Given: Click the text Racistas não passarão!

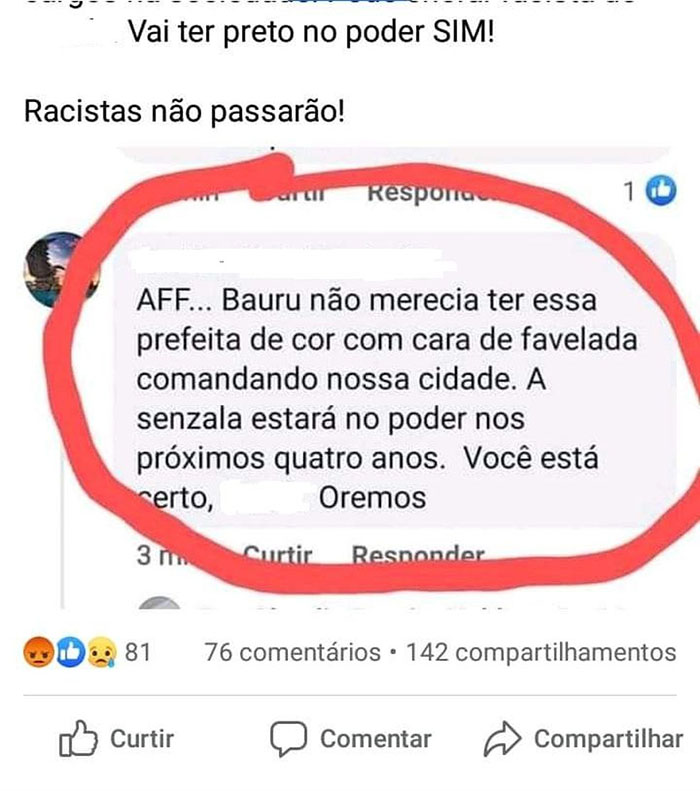Looking at the screenshot, I should tap(185, 111).
